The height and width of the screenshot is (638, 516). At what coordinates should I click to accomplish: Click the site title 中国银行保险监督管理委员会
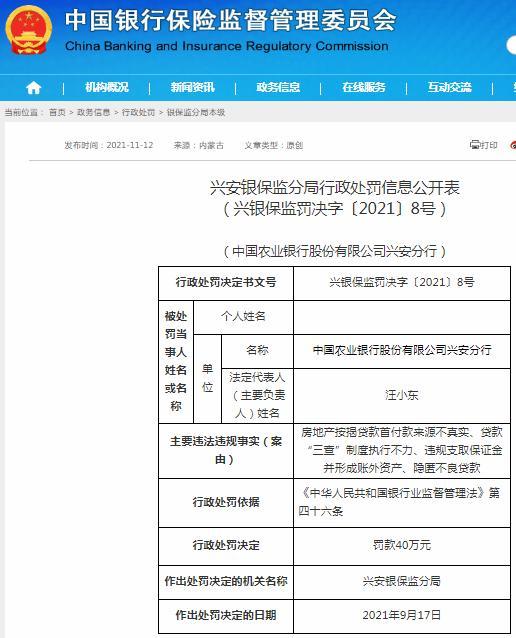[x=231, y=20]
